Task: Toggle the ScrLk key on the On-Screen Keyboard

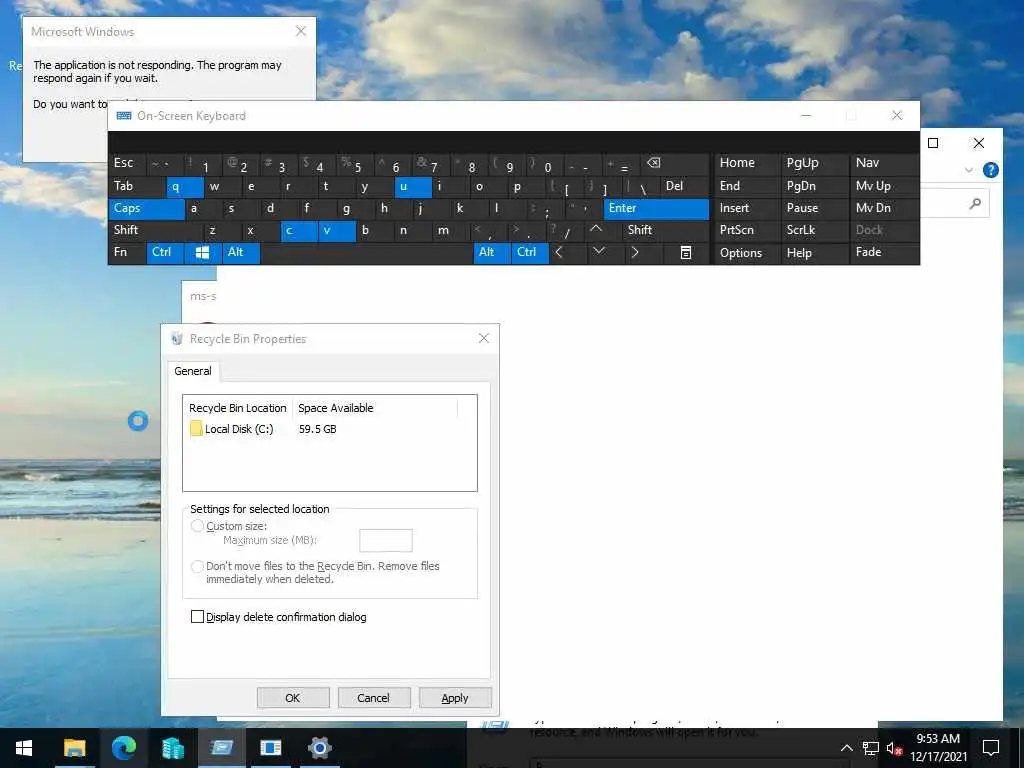Action: tap(814, 230)
